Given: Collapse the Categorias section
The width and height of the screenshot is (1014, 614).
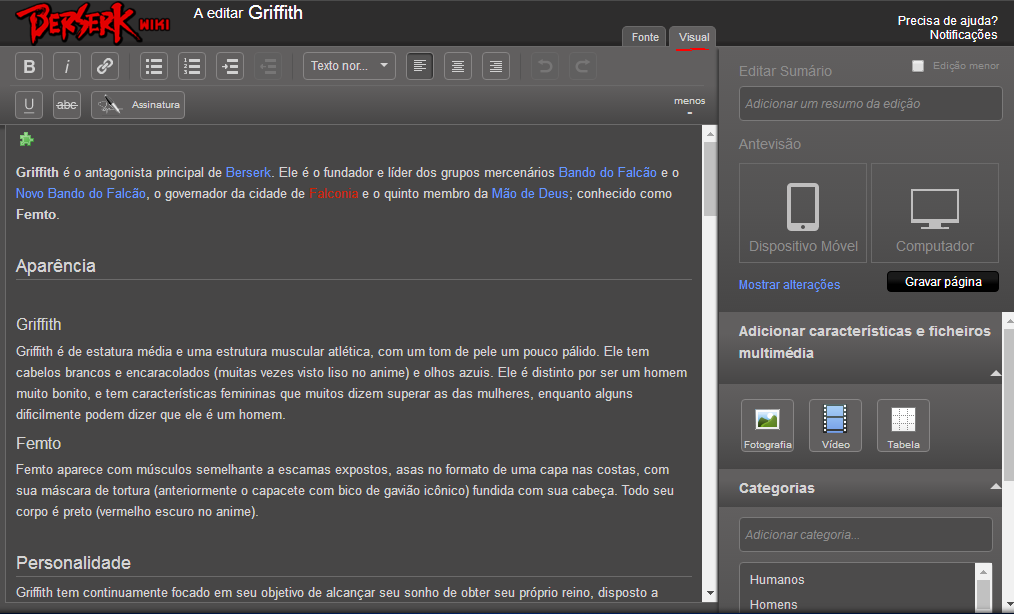Looking at the screenshot, I should click(996, 487).
